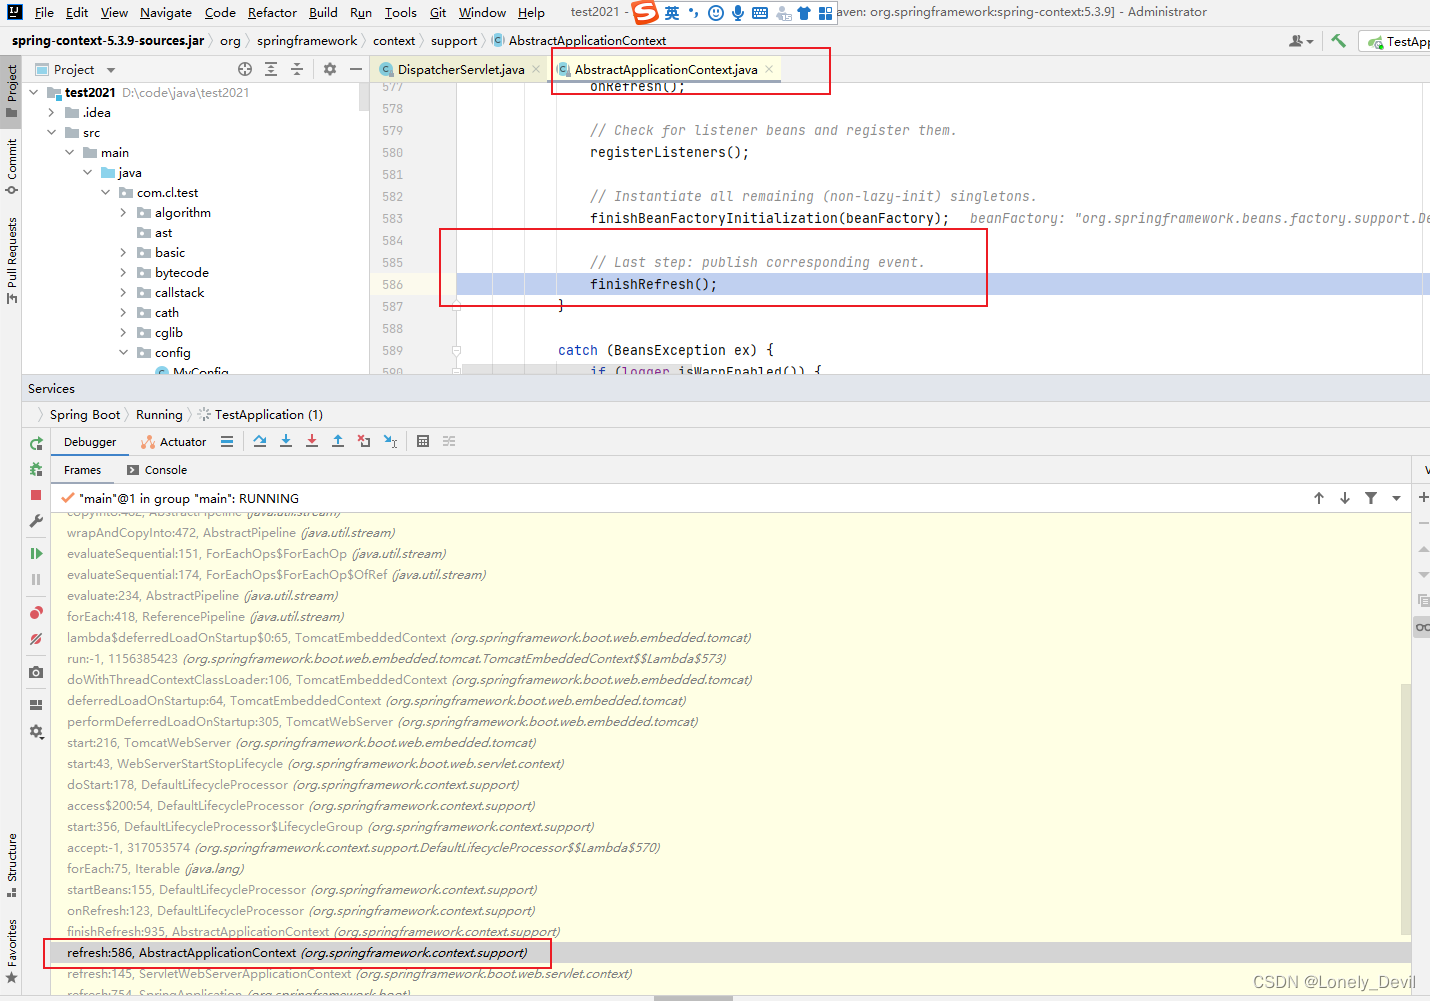Viewport: 1430px width, 1001px height.
Task: Open the Navigate menu
Action: coord(166,12)
